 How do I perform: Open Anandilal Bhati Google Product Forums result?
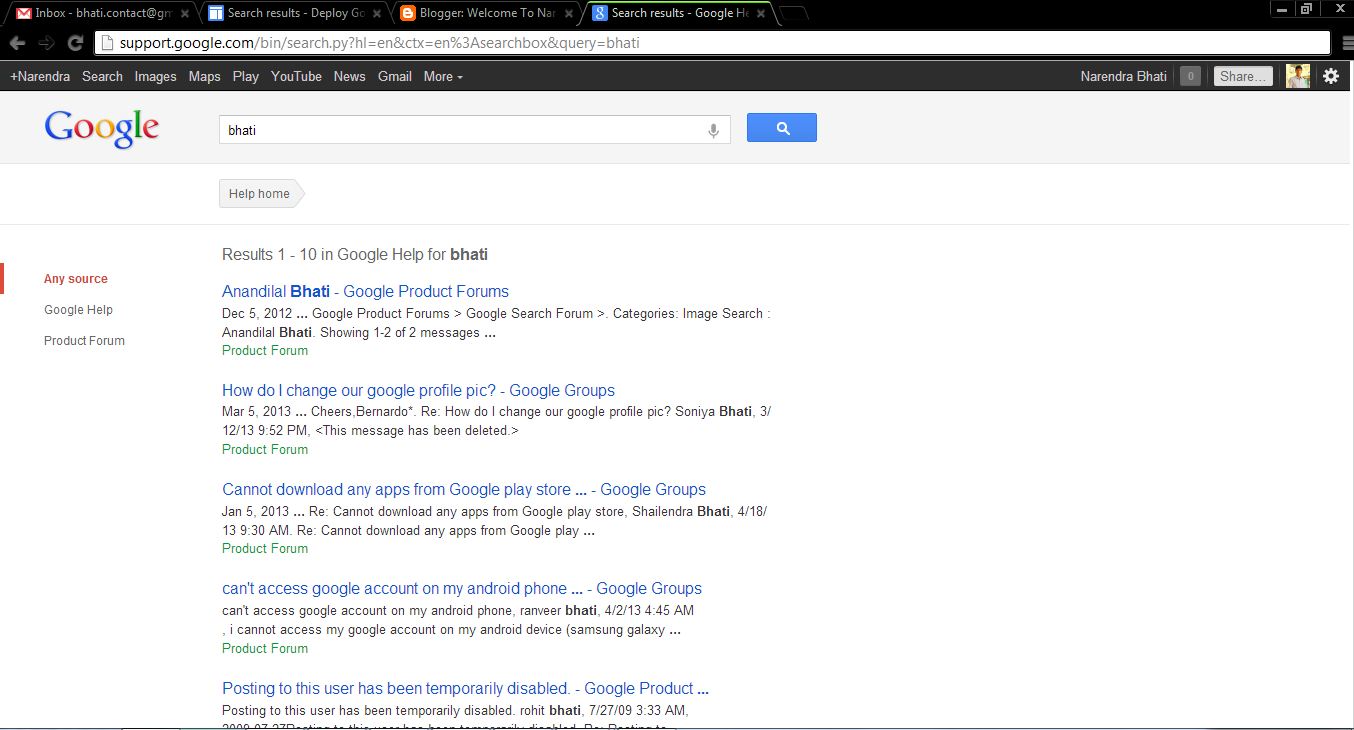pyautogui.click(x=365, y=291)
